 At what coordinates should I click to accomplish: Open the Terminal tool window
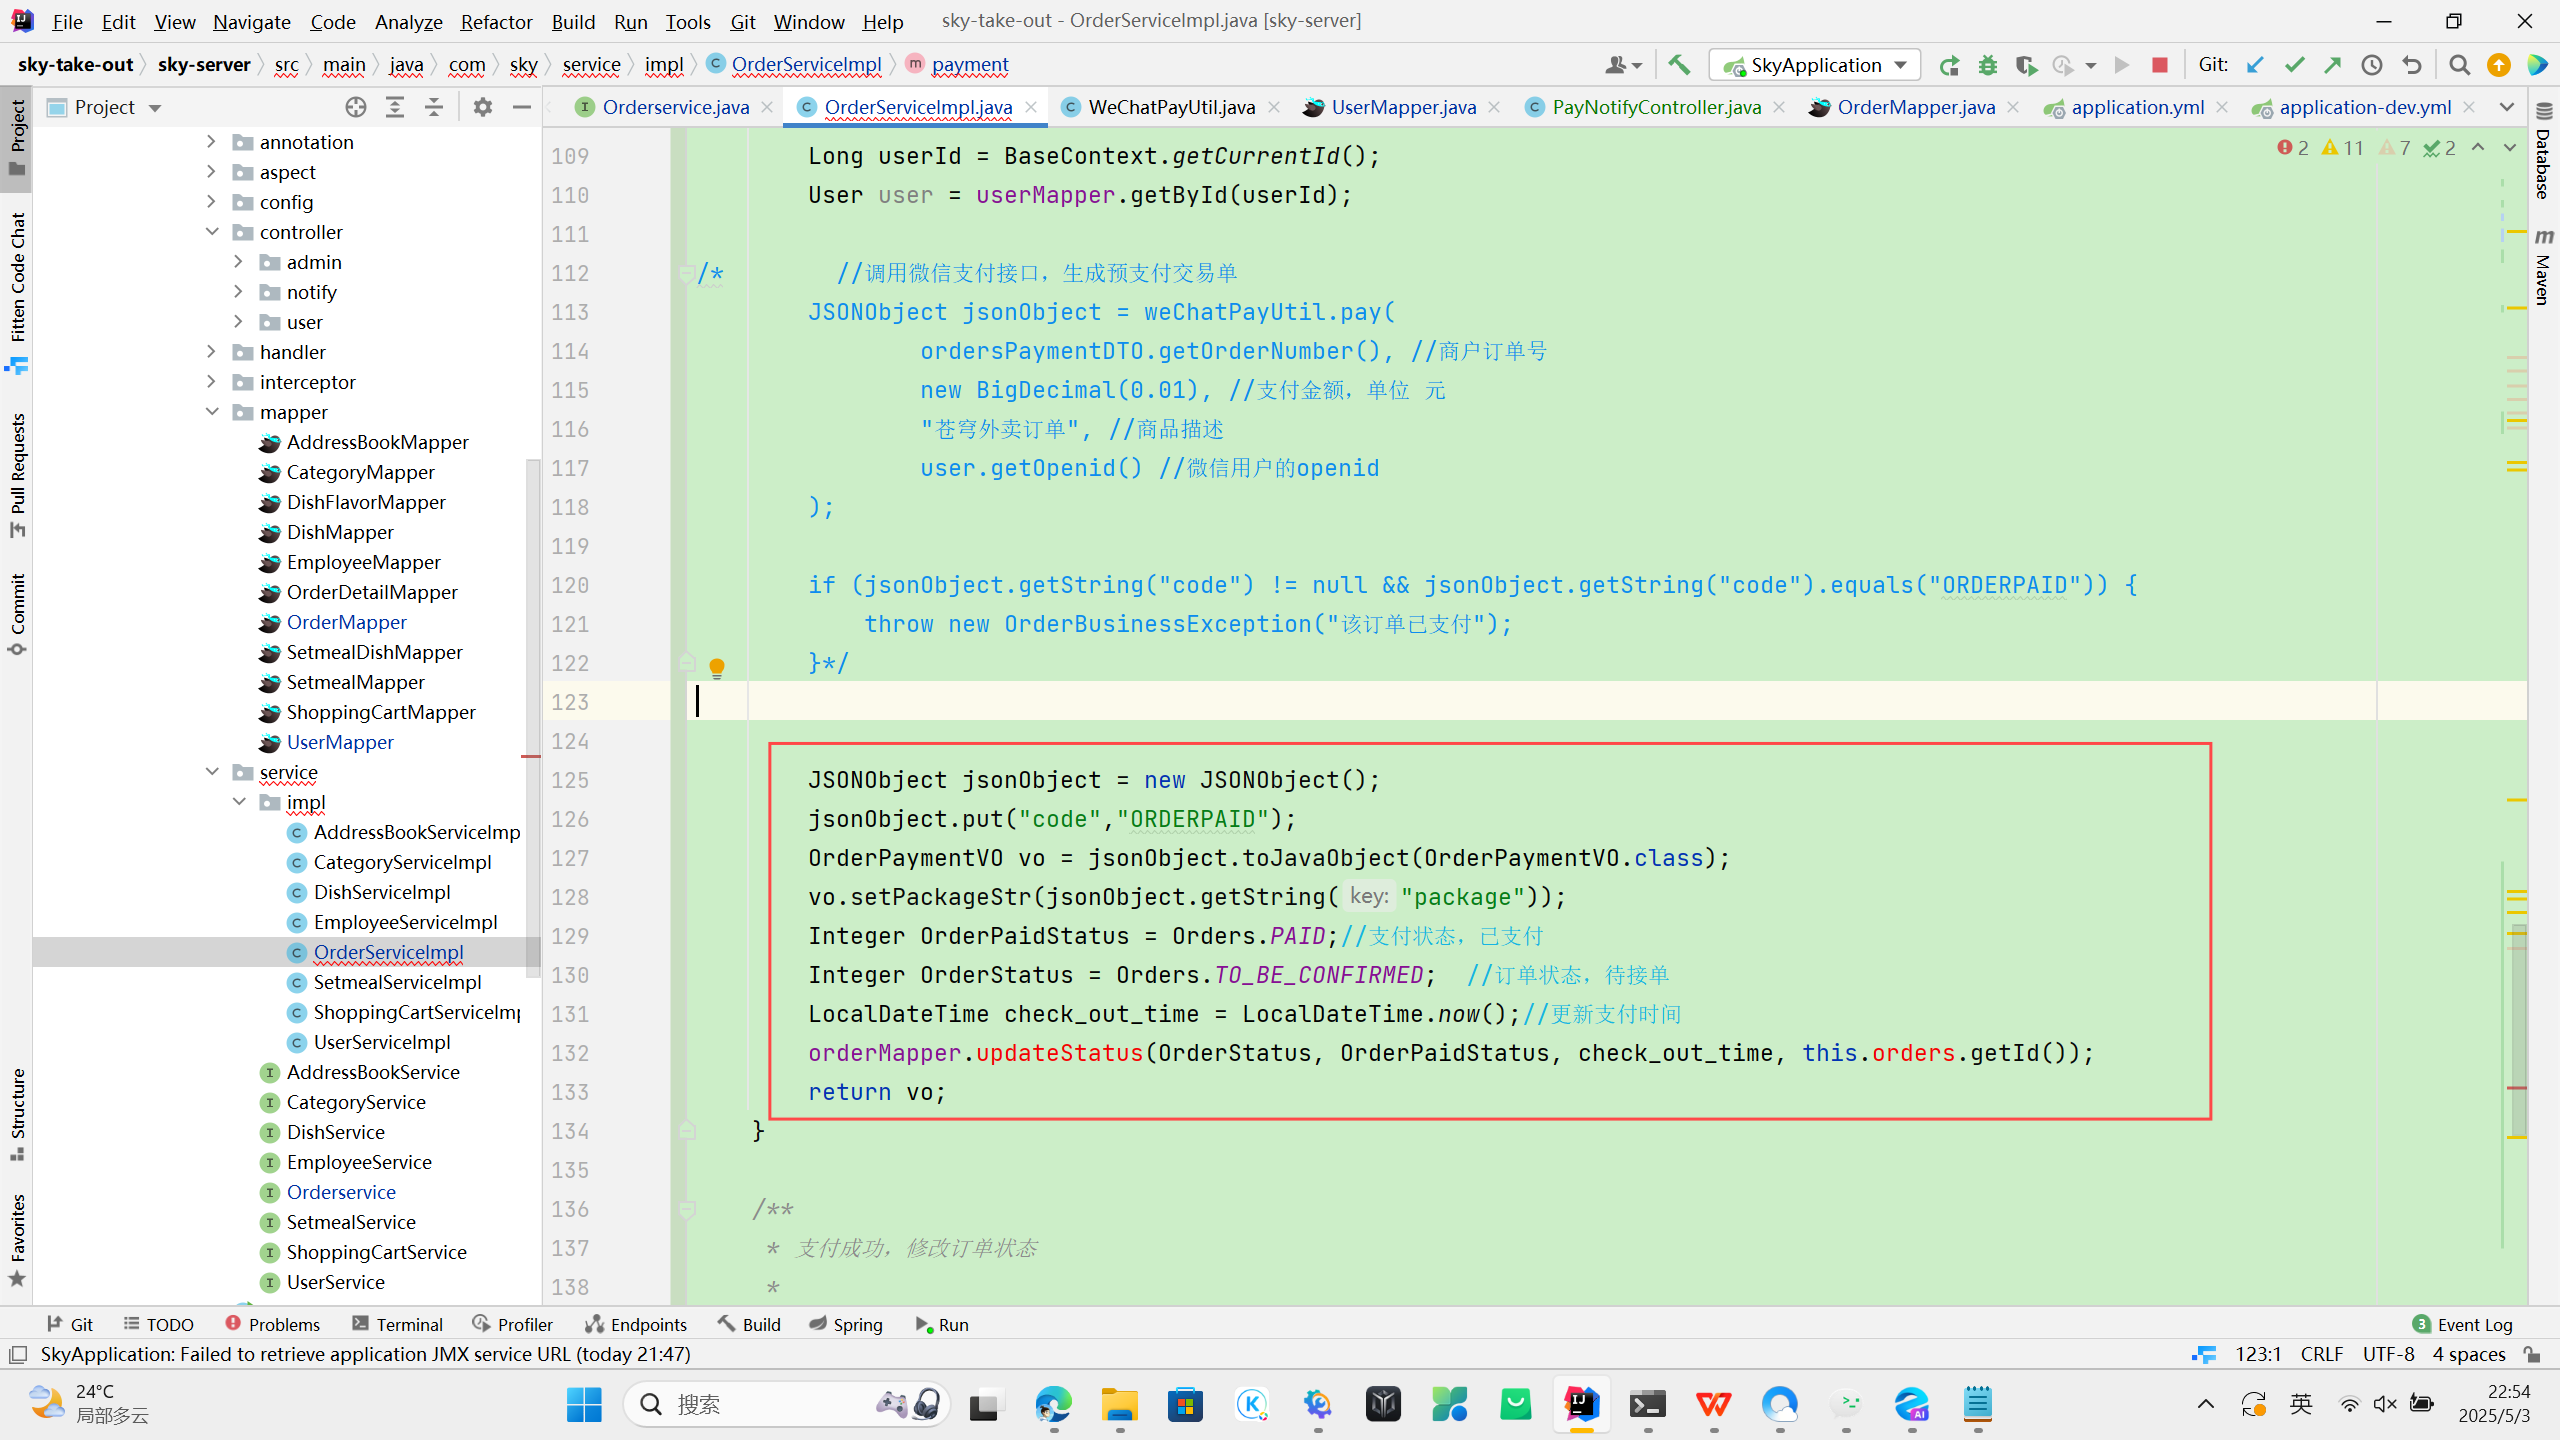pyautogui.click(x=397, y=1324)
